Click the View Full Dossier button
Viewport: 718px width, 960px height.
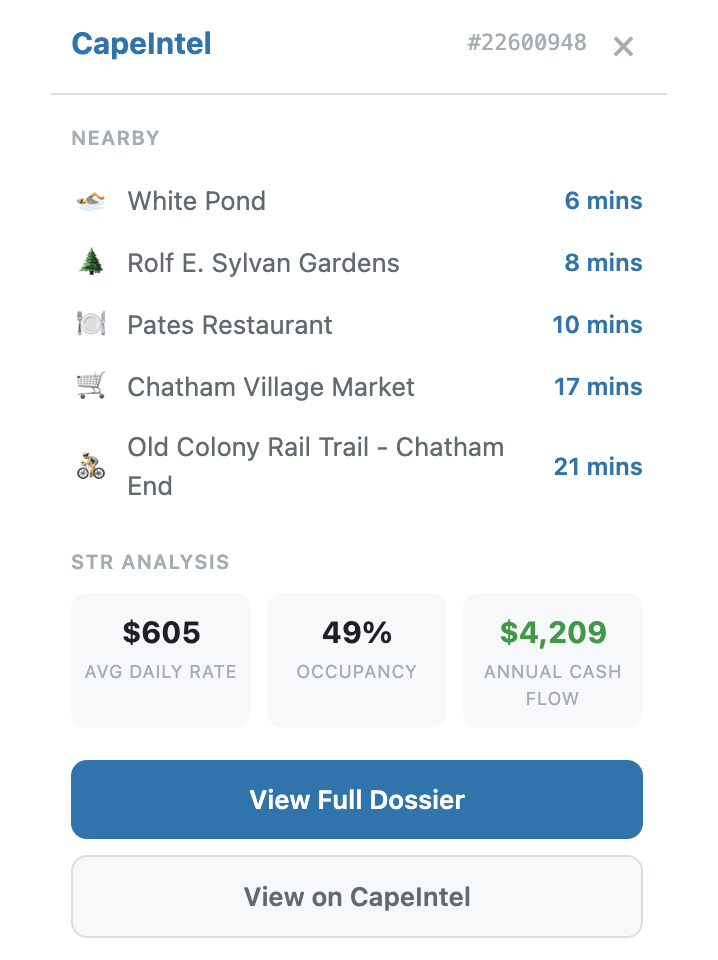click(357, 800)
